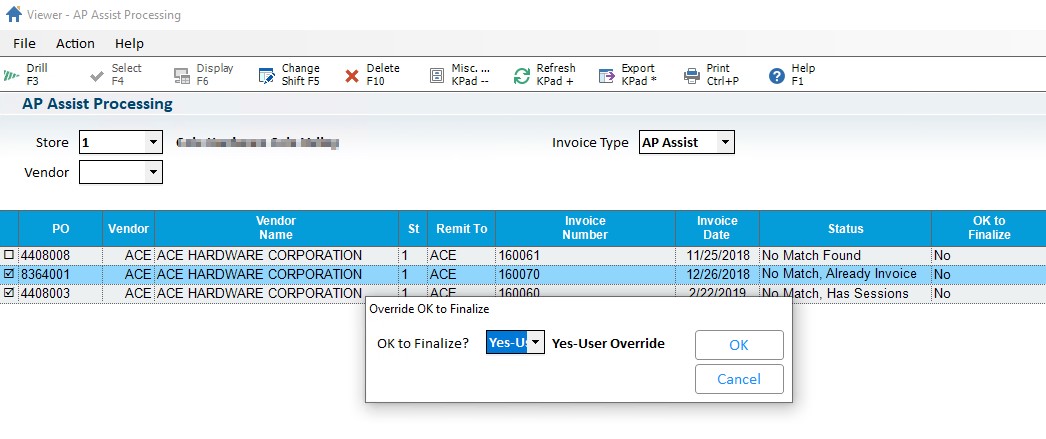The image size is (1046, 439).
Task: Open the OK to Finalize dropdown
Action: coord(536,343)
